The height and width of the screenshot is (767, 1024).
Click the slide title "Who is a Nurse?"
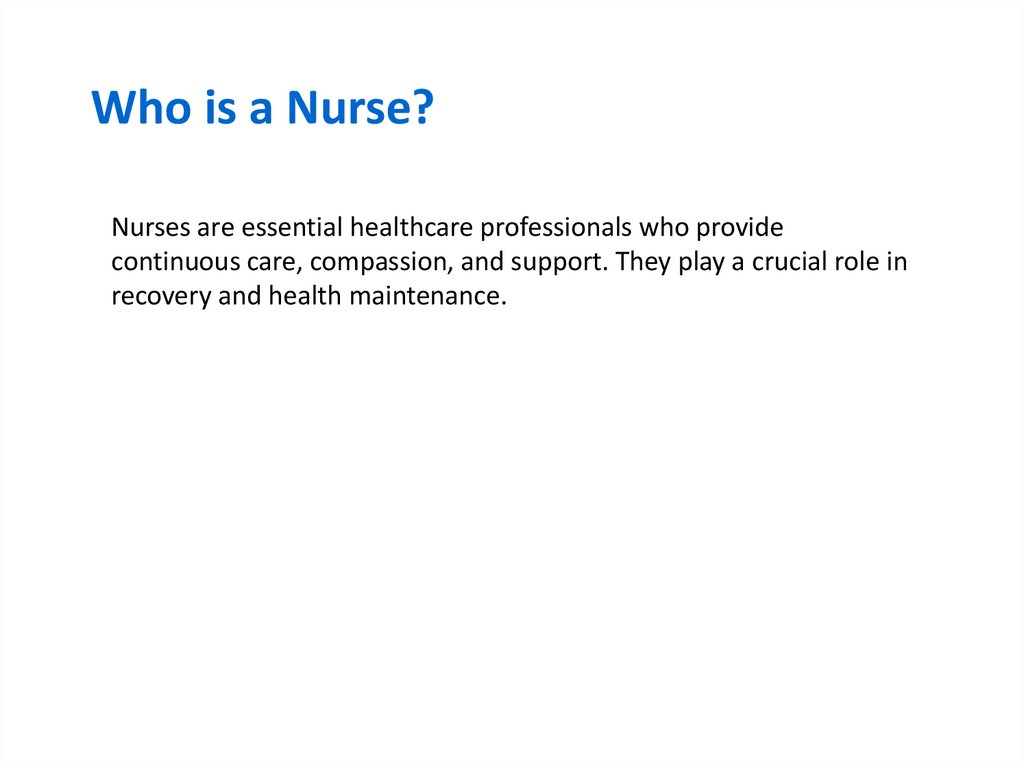[262, 109]
